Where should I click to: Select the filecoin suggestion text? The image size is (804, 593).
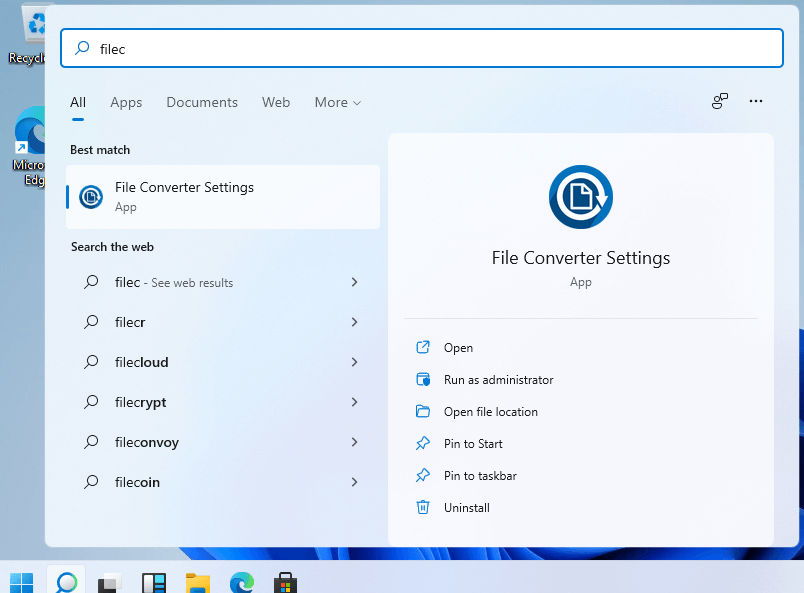tap(137, 482)
